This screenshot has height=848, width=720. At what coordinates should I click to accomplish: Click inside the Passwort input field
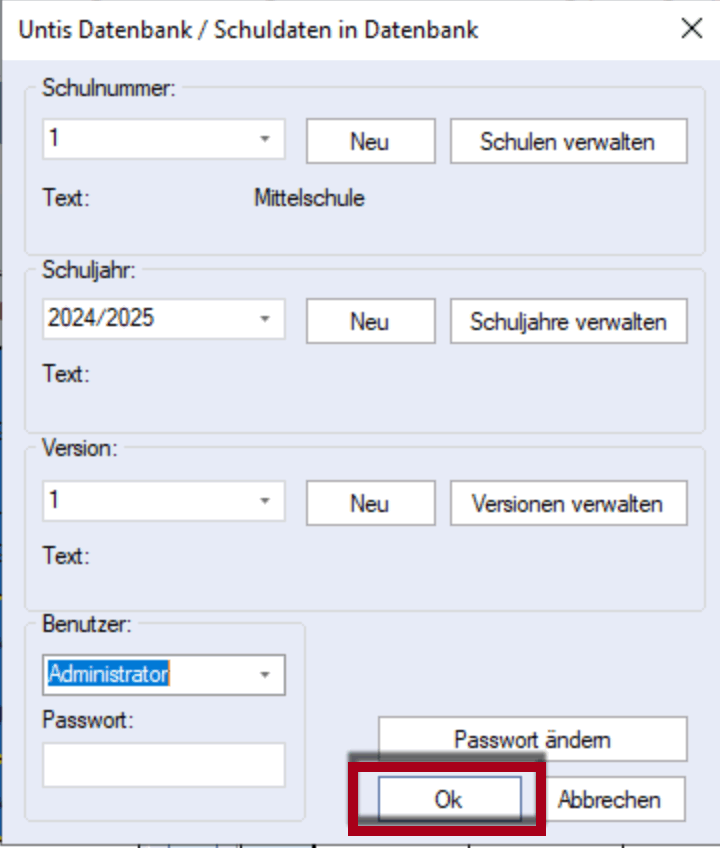[163, 765]
